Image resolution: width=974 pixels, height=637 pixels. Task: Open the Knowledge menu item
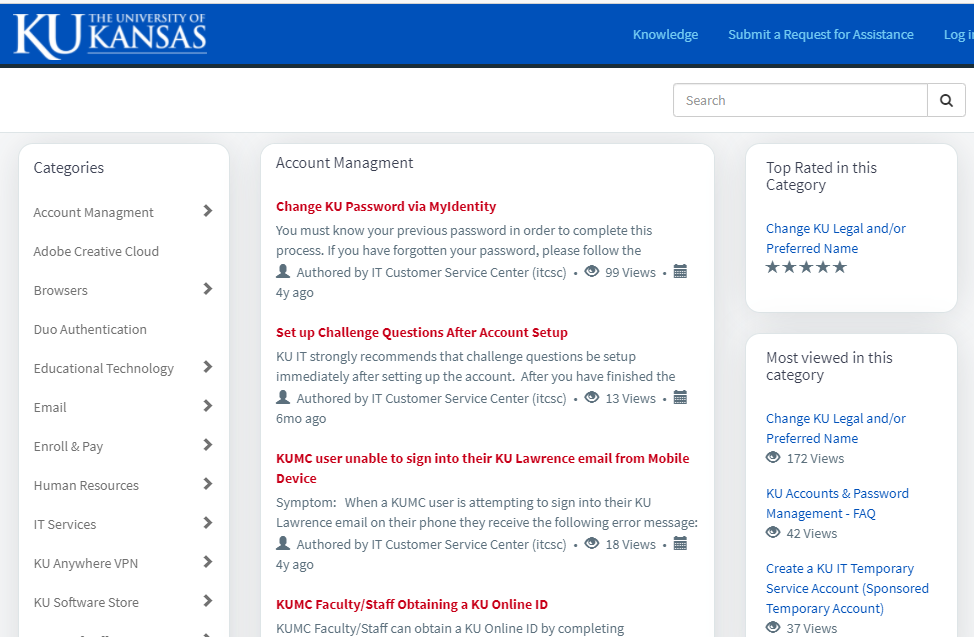pyautogui.click(x=665, y=34)
